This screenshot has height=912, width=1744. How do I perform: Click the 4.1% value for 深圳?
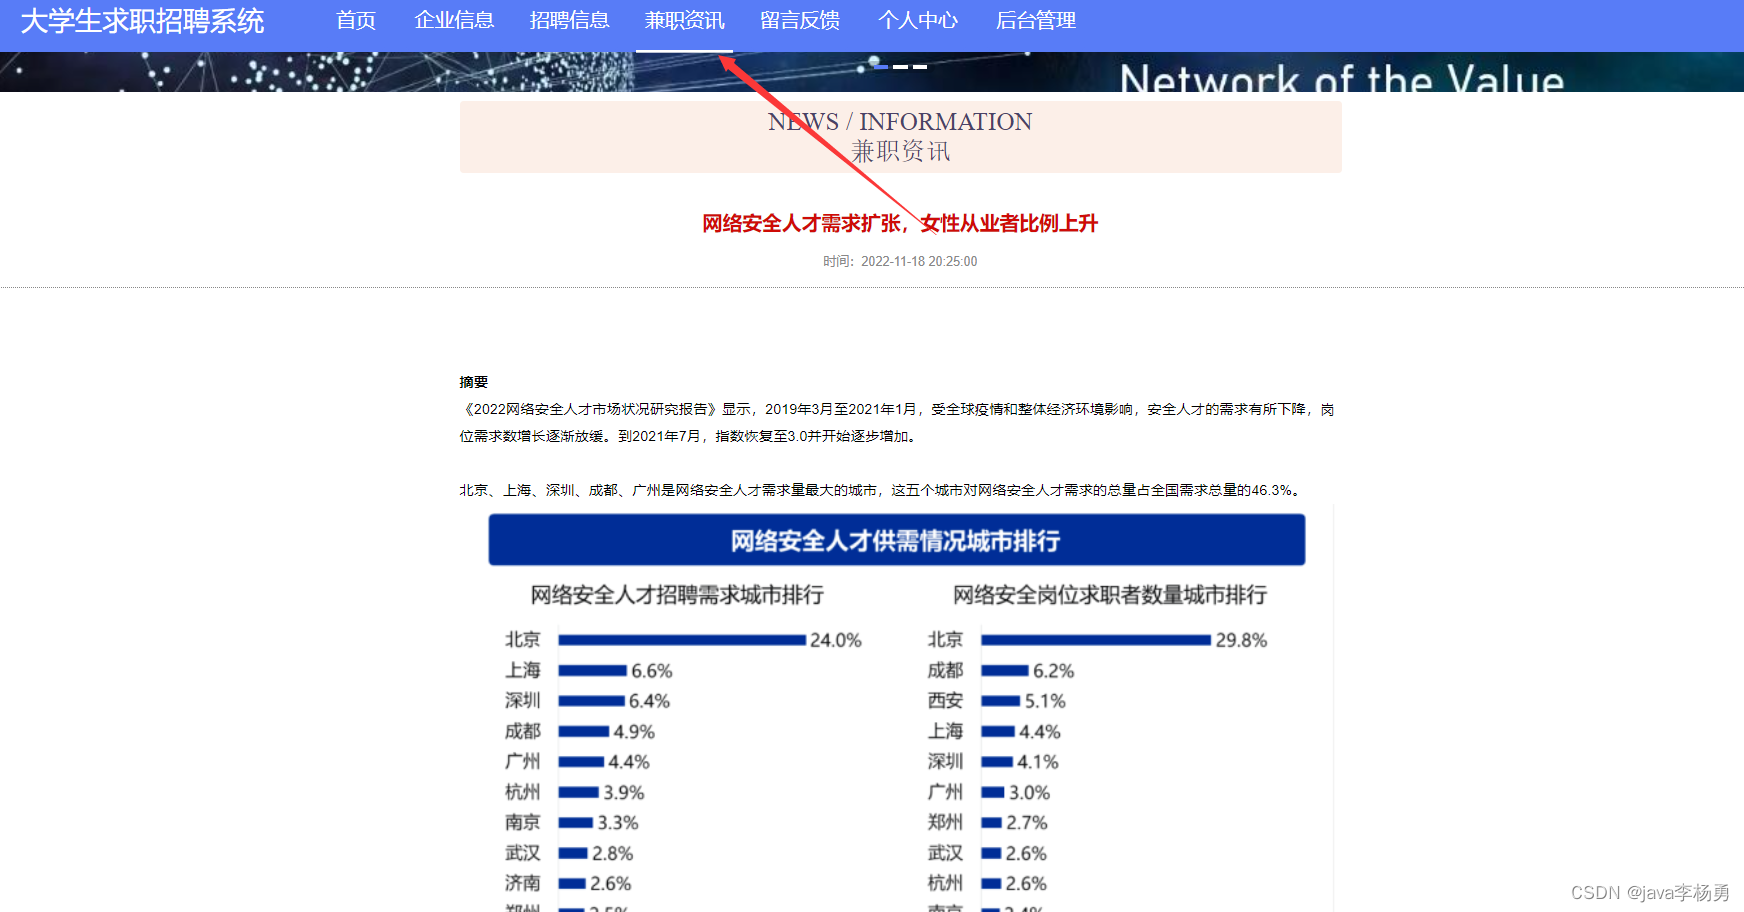coord(1038,762)
